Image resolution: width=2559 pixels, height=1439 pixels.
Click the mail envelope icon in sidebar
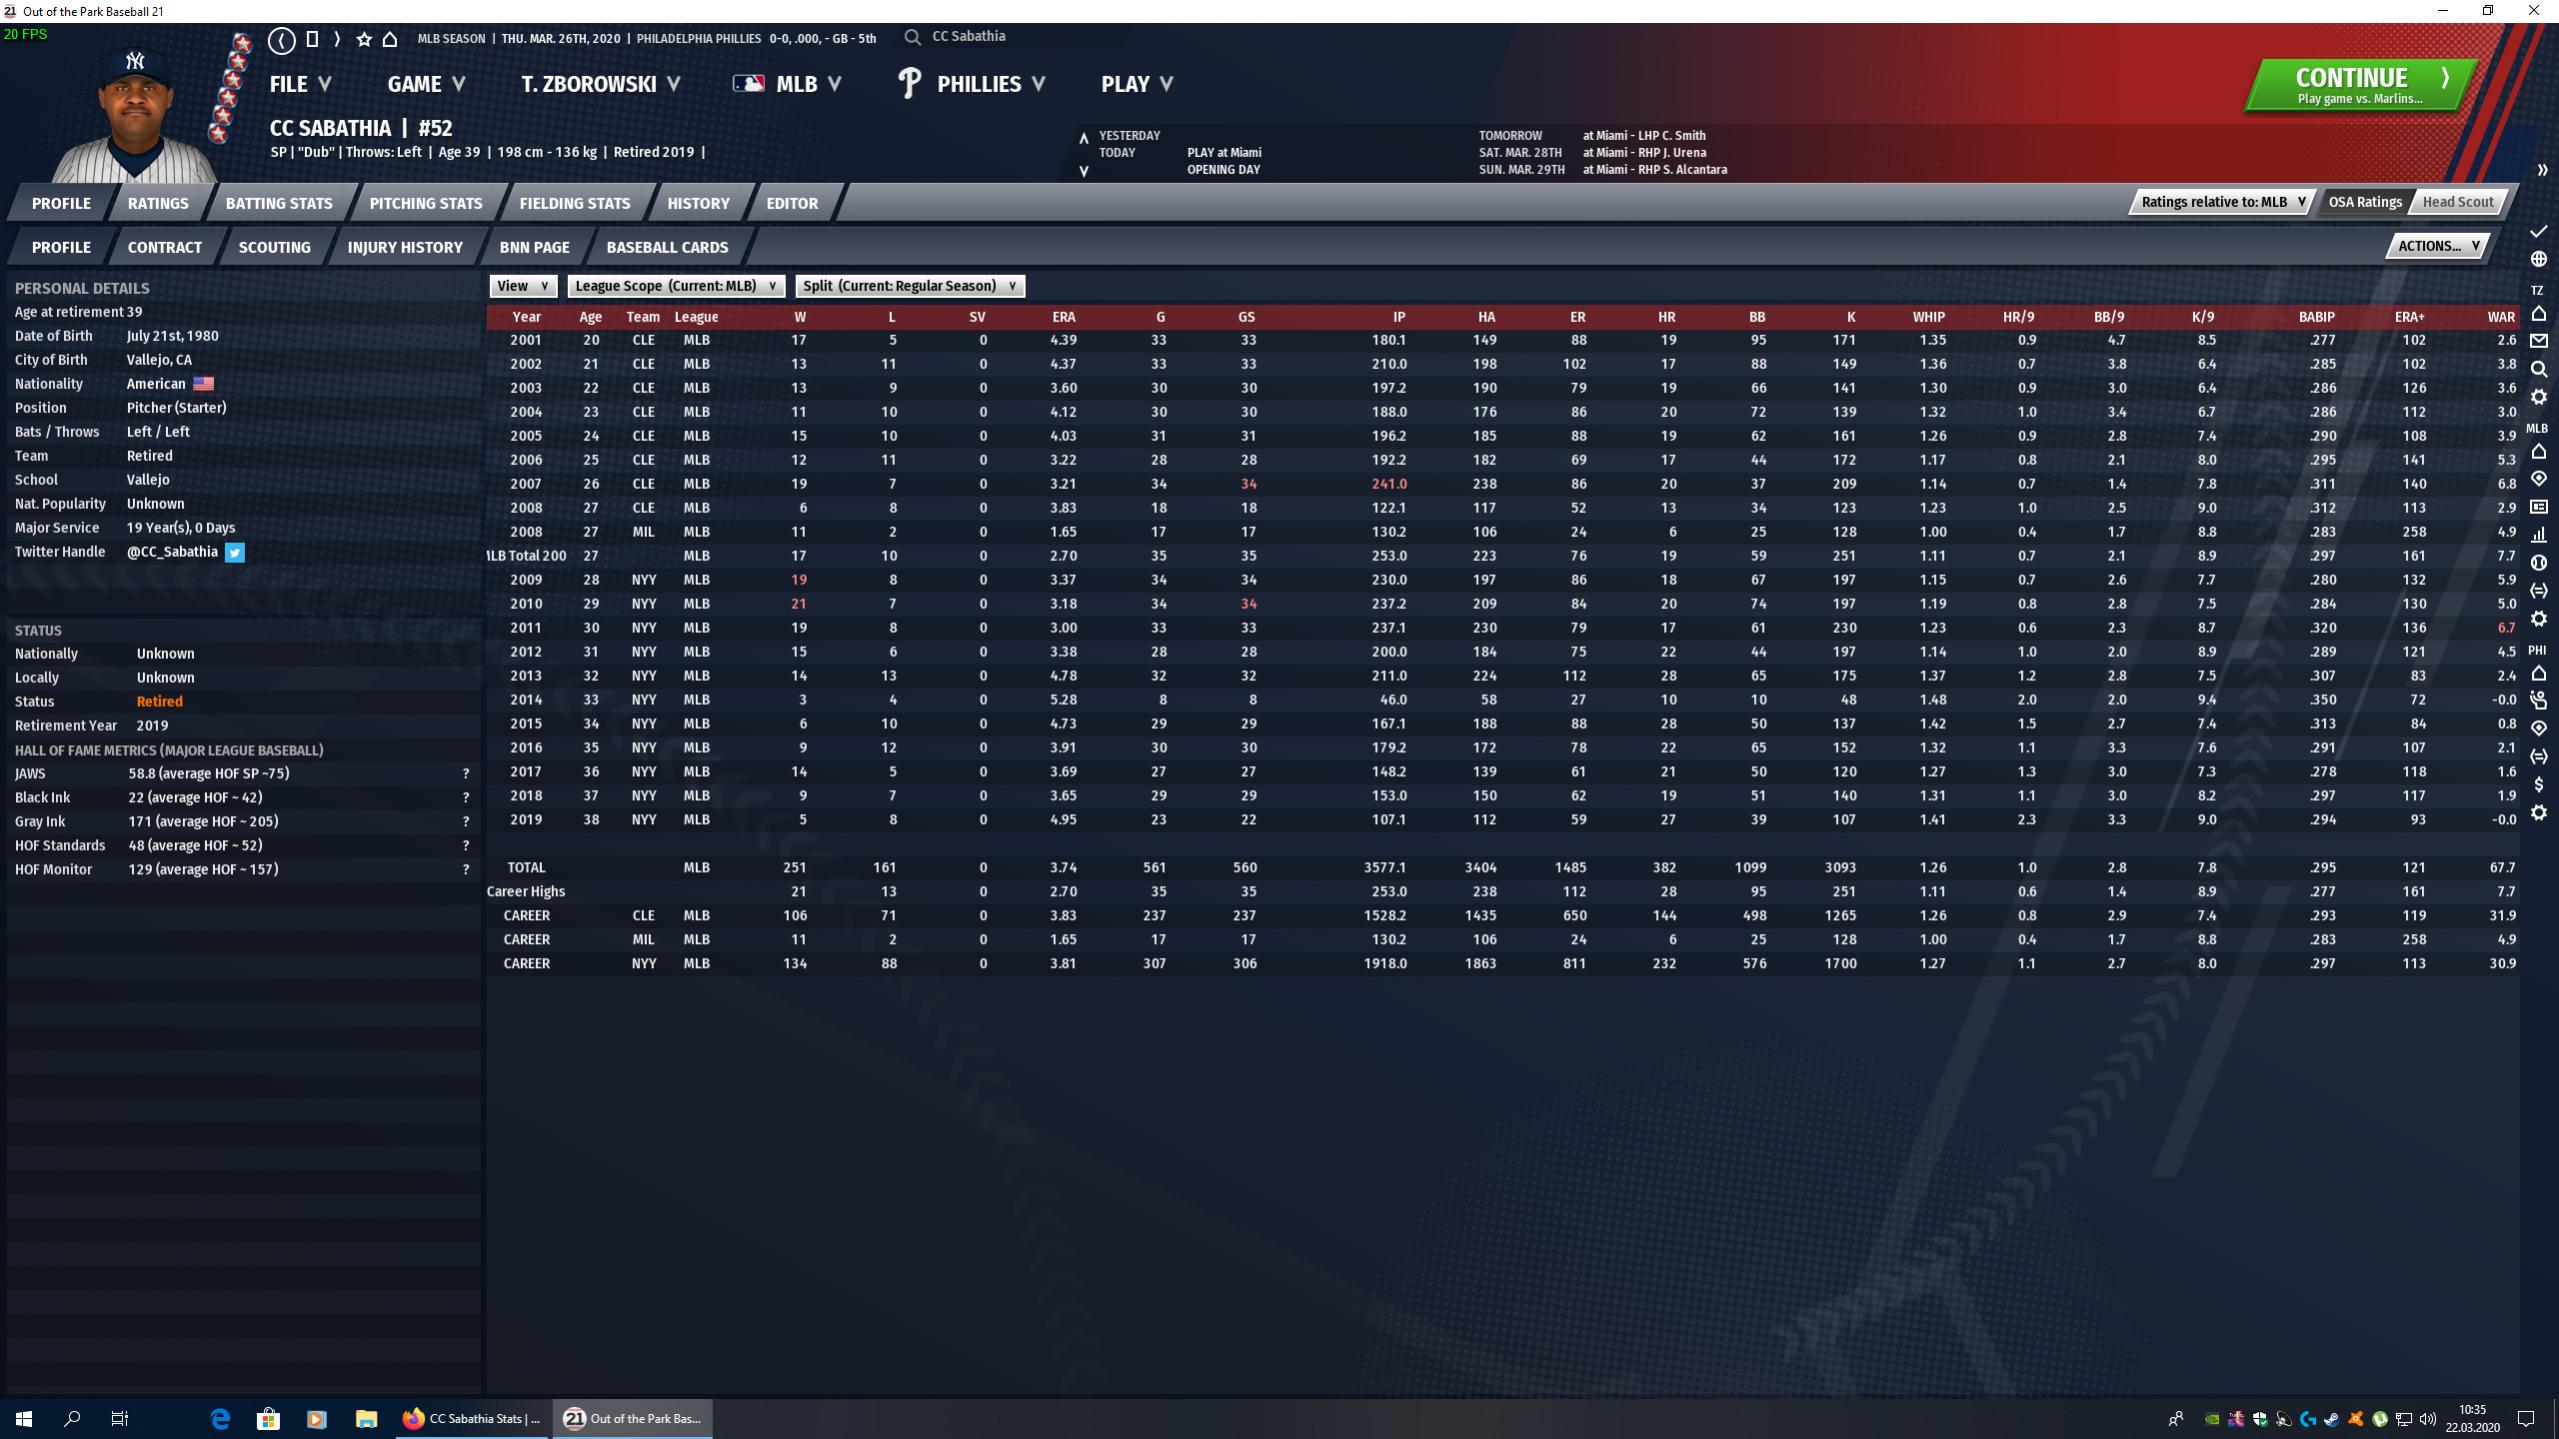[x=2538, y=341]
